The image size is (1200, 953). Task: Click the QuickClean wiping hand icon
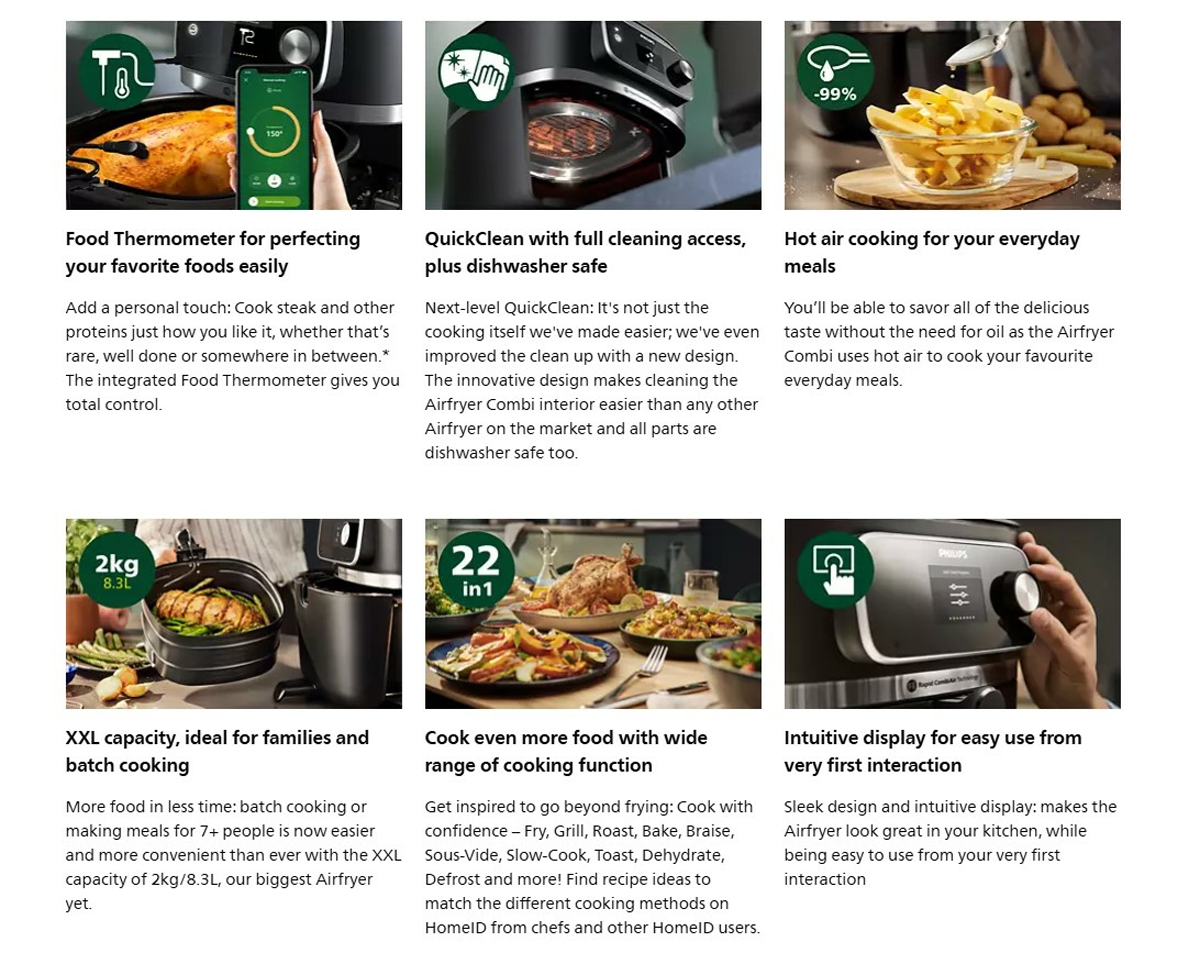coord(476,72)
